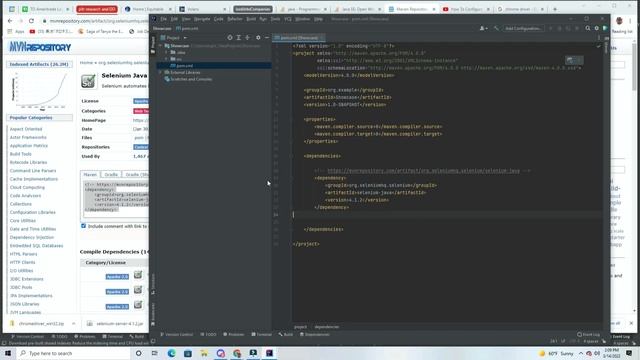
Task: Open the Add Configuration dropdown
Action: coord(523,28)
